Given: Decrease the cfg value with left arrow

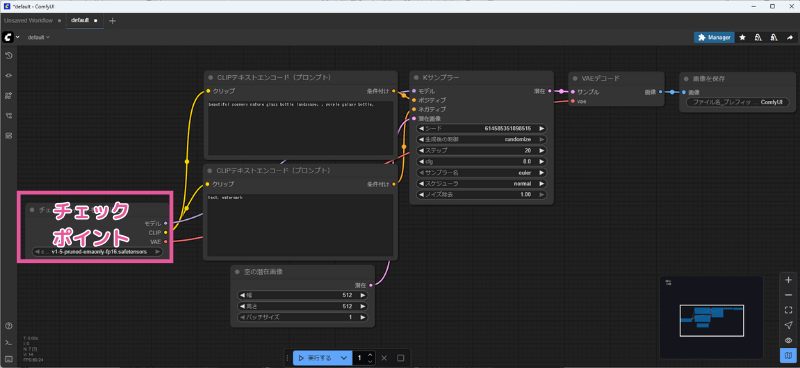Looking at the screenshot, I should tap(421, 161).
